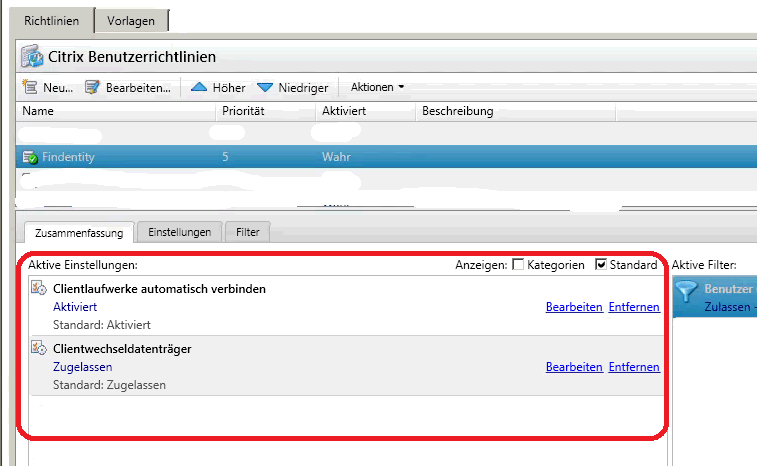Screen dimensions: 757x466
Task: Click the Clientlaufwerke automatisch verbinden setting icon
Action: point(39,287)
